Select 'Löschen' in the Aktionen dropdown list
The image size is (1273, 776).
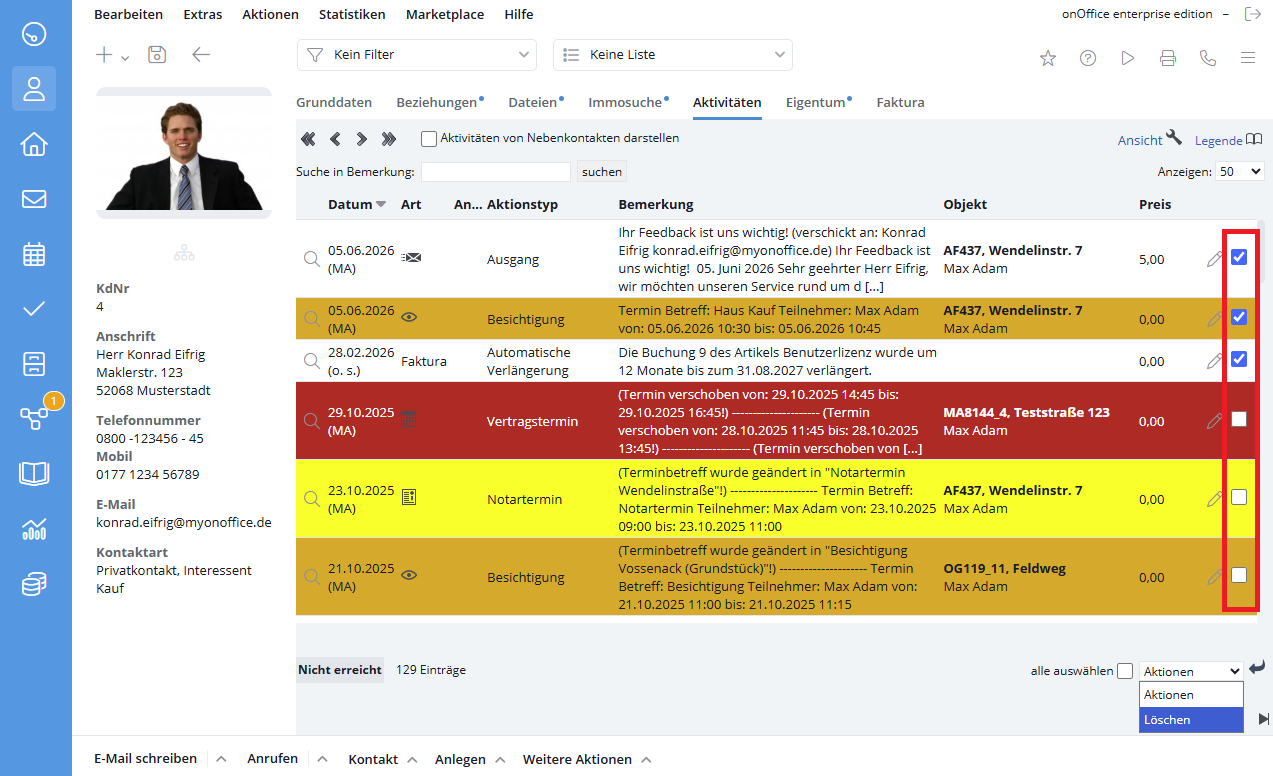(1191, 720)
